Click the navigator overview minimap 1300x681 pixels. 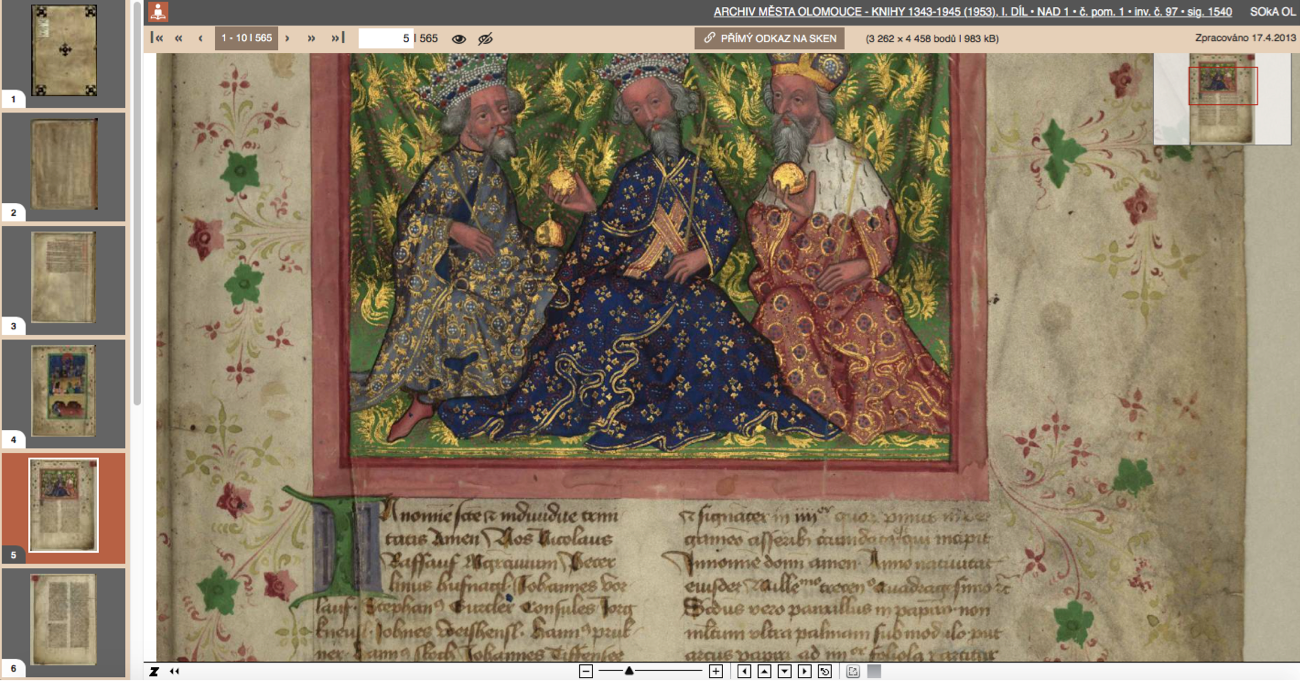[x=1222, y=99]
